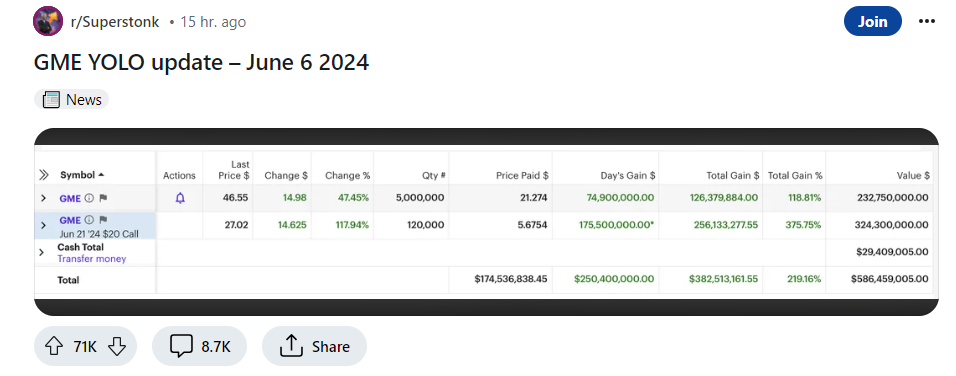Show info icon for GME stock row
Viewport: 956px width, 376px height.
(x=89, y=198)
